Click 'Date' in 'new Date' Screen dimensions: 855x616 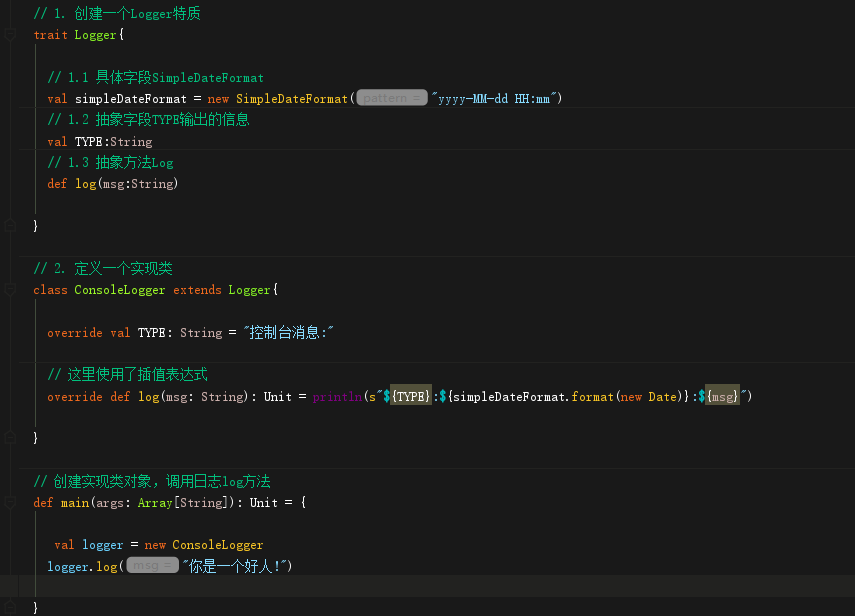663,396
